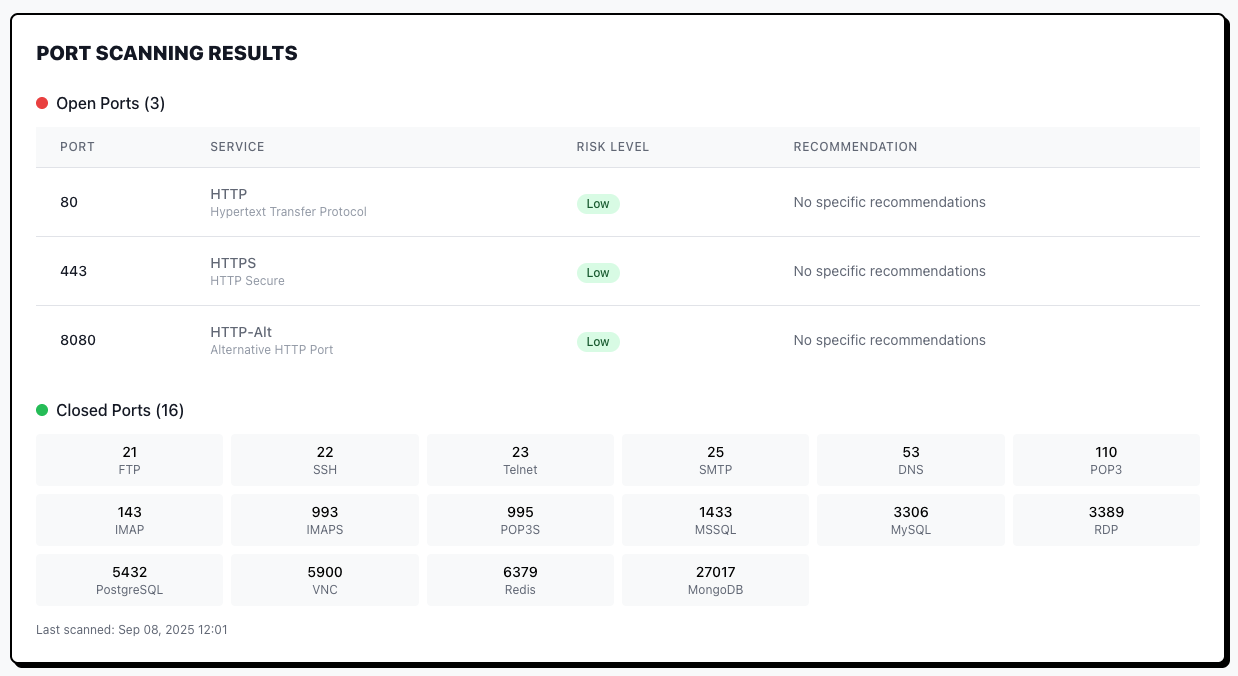1238x676 pixels.
Task: Click the red Open Ports status dot
Action: point(42,103)
